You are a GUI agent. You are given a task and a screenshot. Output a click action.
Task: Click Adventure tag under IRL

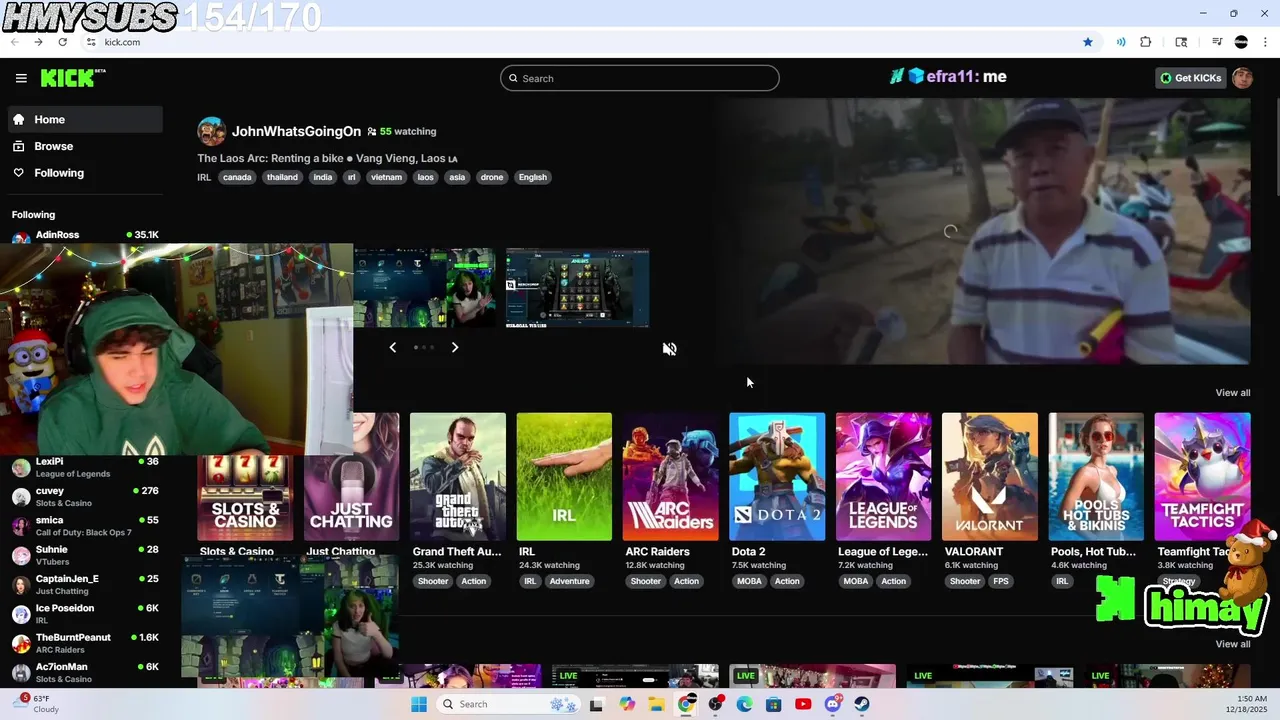(569, 581)
